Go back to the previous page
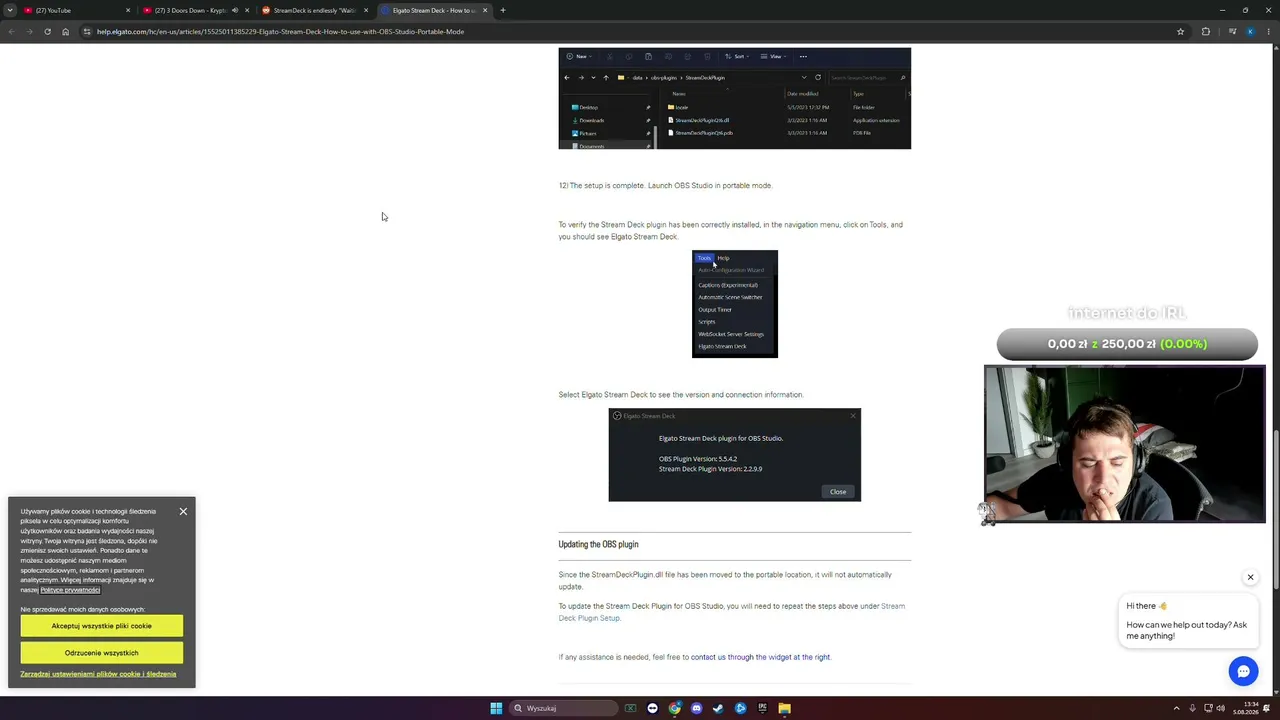 [11, 31]
